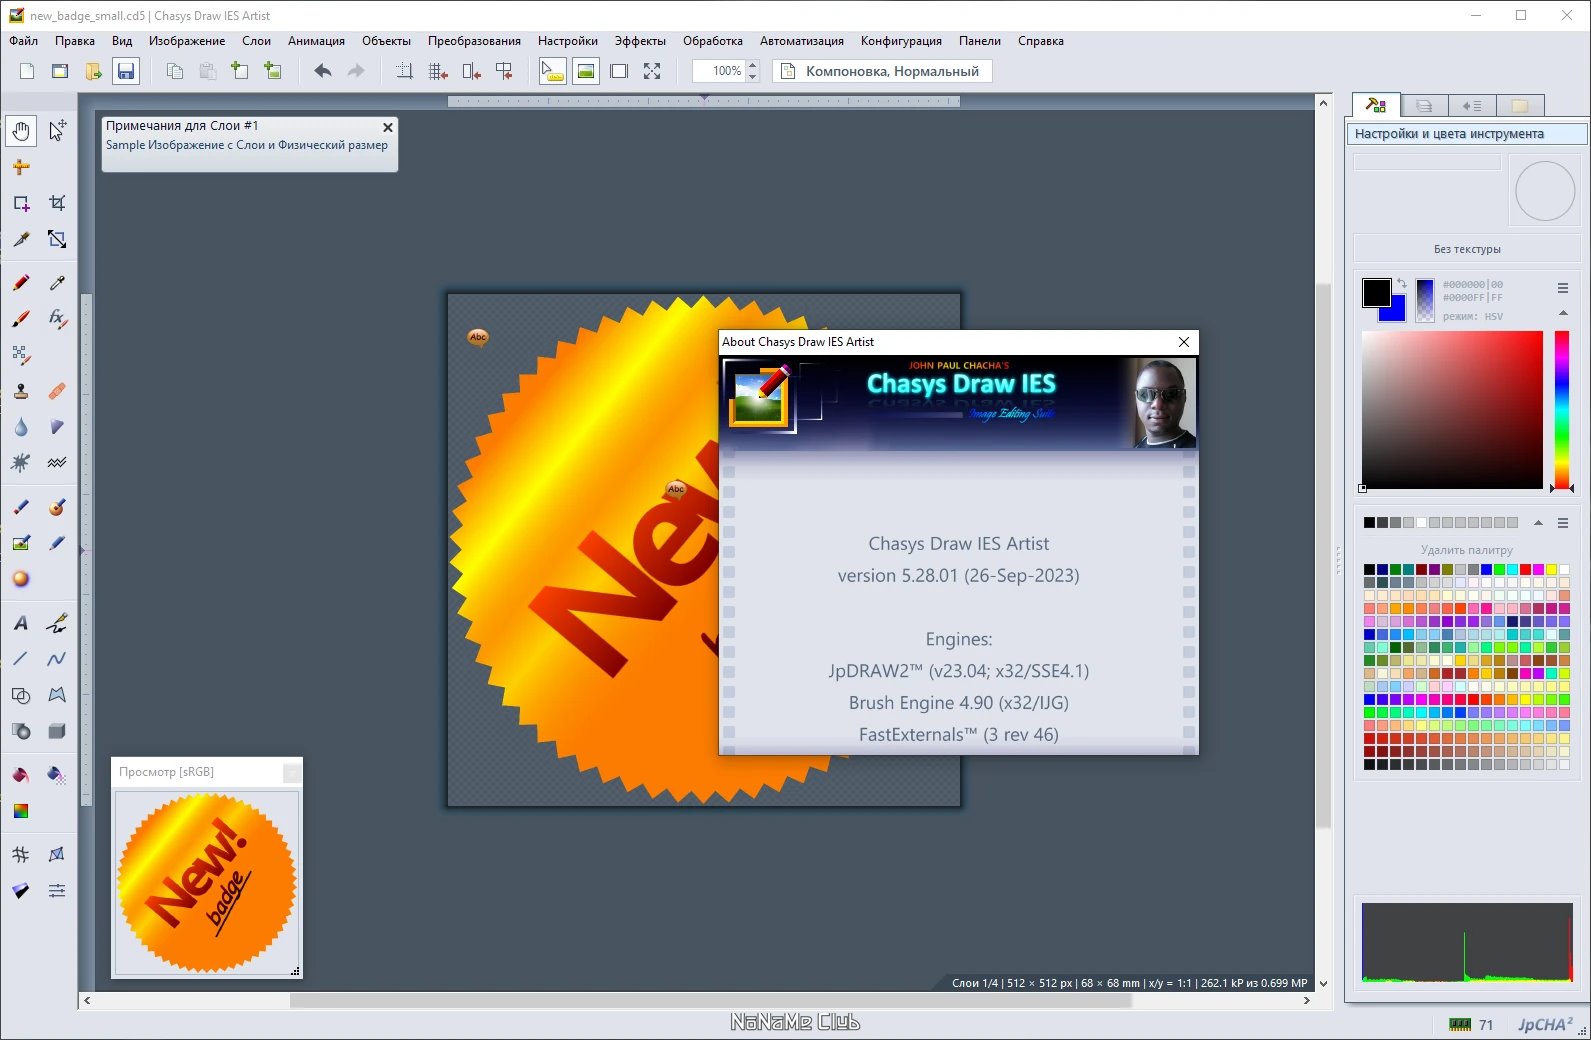Screen dimensions: 1591x1040
Task: Close the About Chasys Draw IES dialog
Action: 1184,342
